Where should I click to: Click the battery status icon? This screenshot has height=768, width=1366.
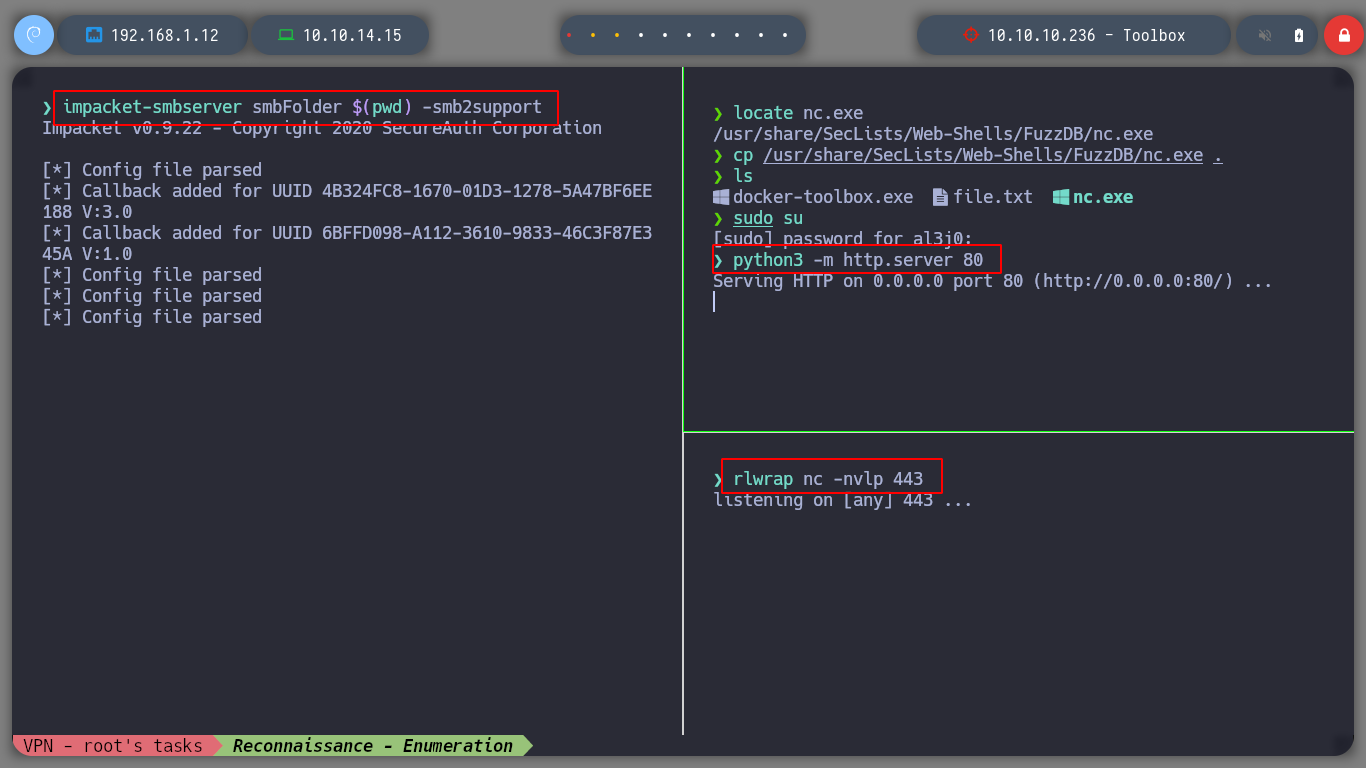click(1299, 35)
